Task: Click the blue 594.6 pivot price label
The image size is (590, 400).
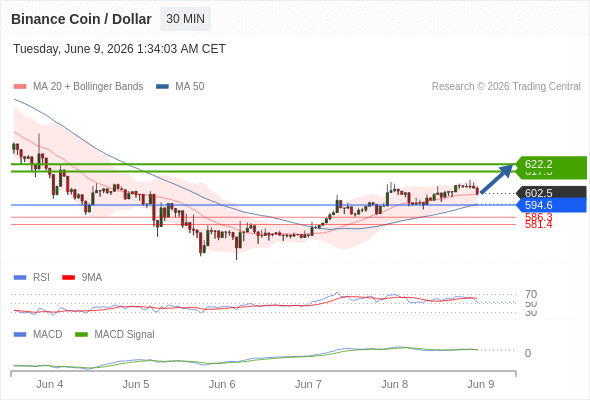Action: coord(550,205)
